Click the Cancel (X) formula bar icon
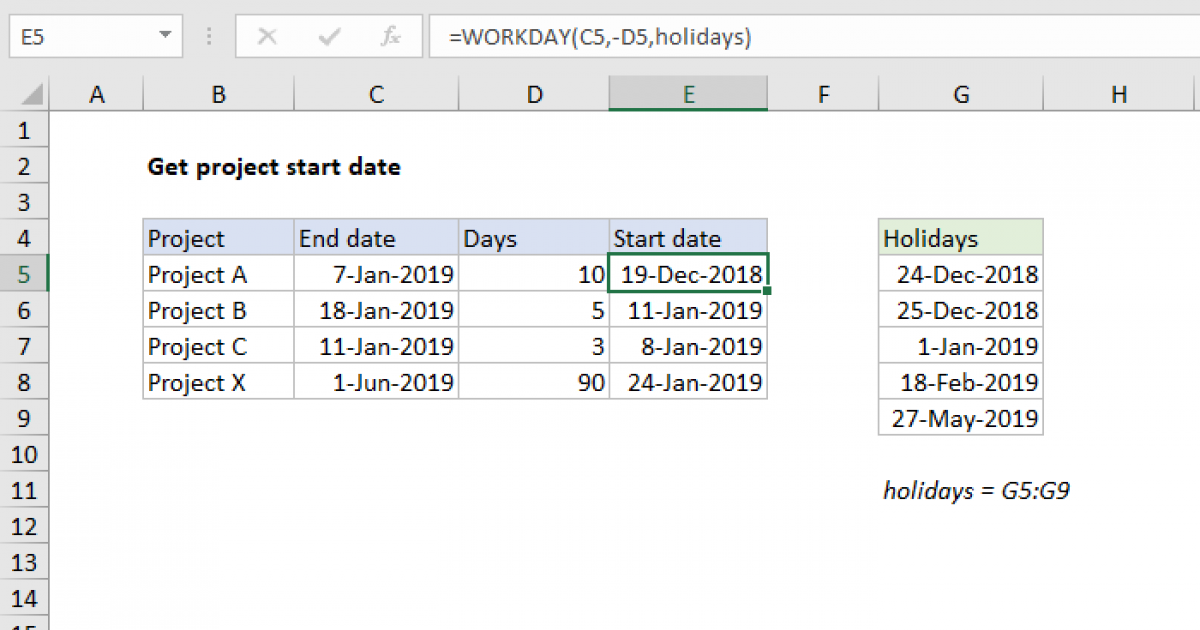The image size is (1200, 630). [267, 37]
